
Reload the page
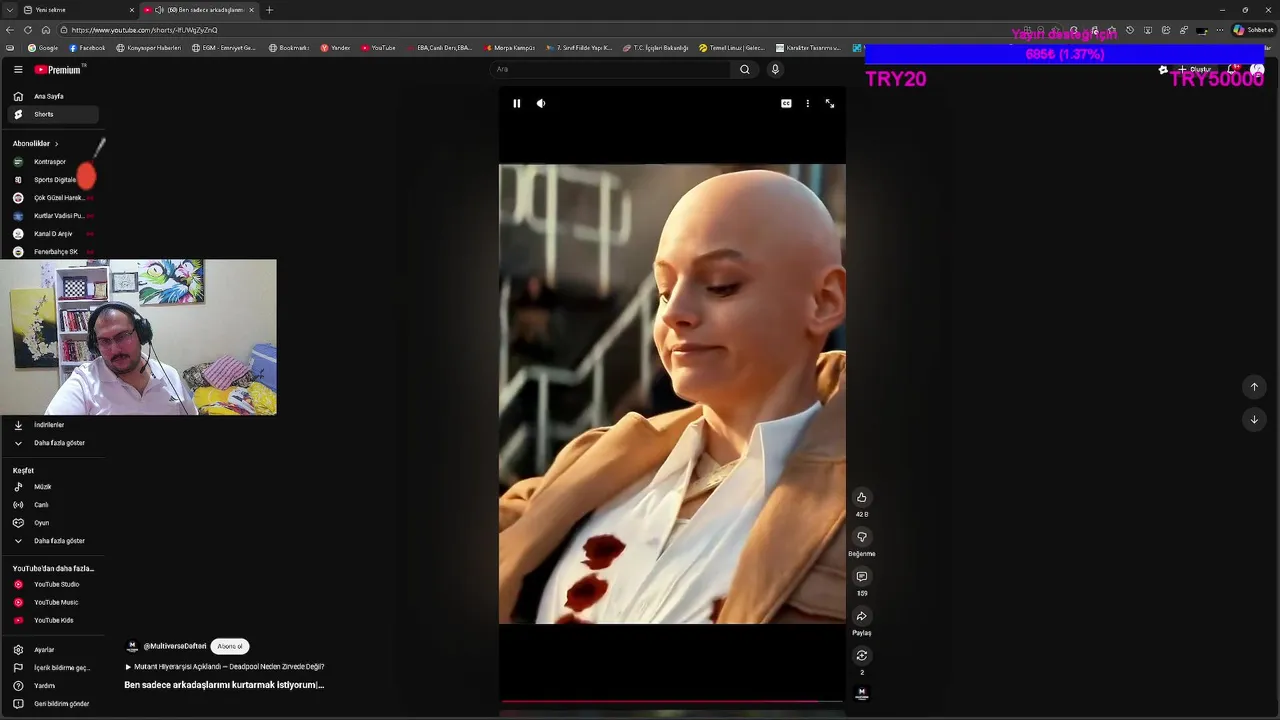click(28, 30)
